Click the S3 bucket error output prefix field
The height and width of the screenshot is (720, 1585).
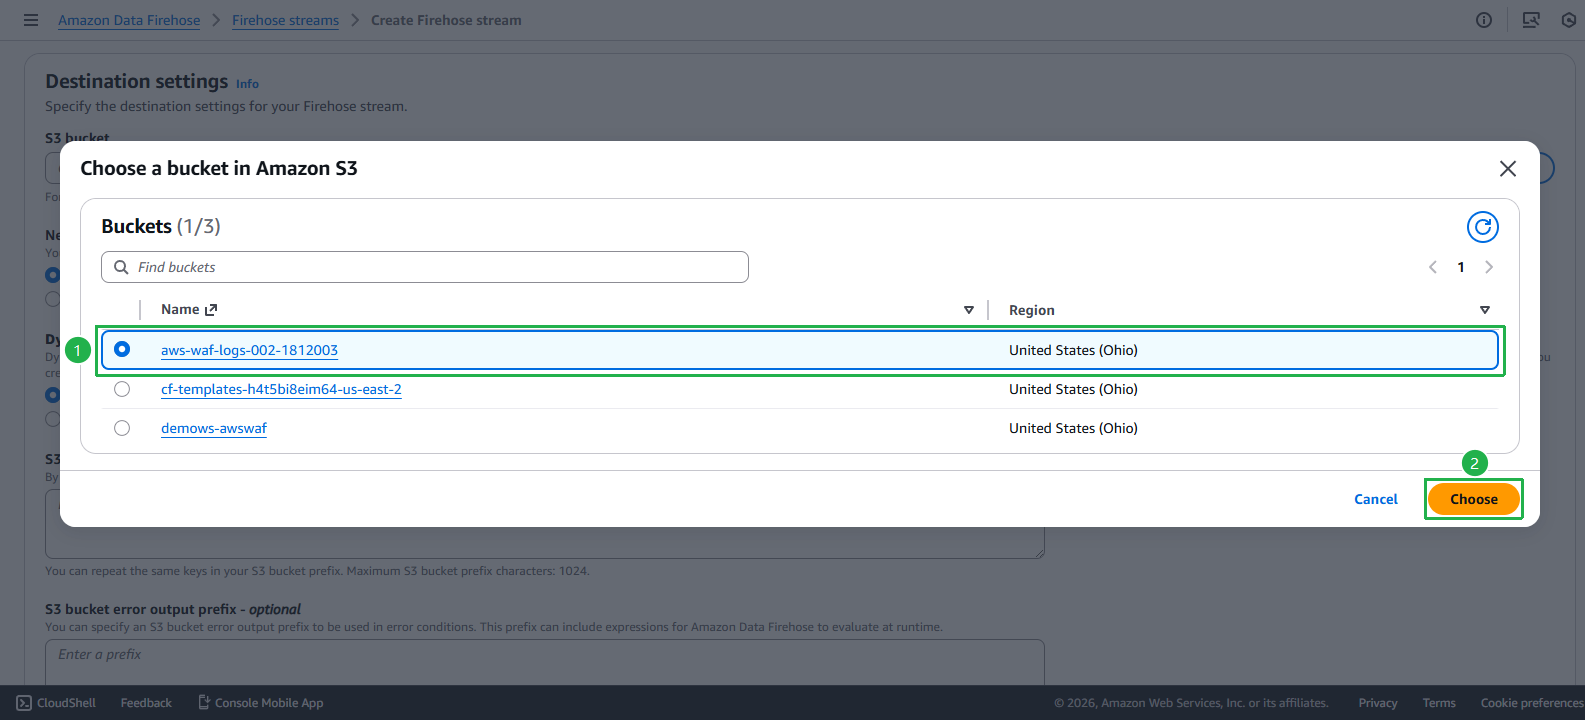pos(545,662)
